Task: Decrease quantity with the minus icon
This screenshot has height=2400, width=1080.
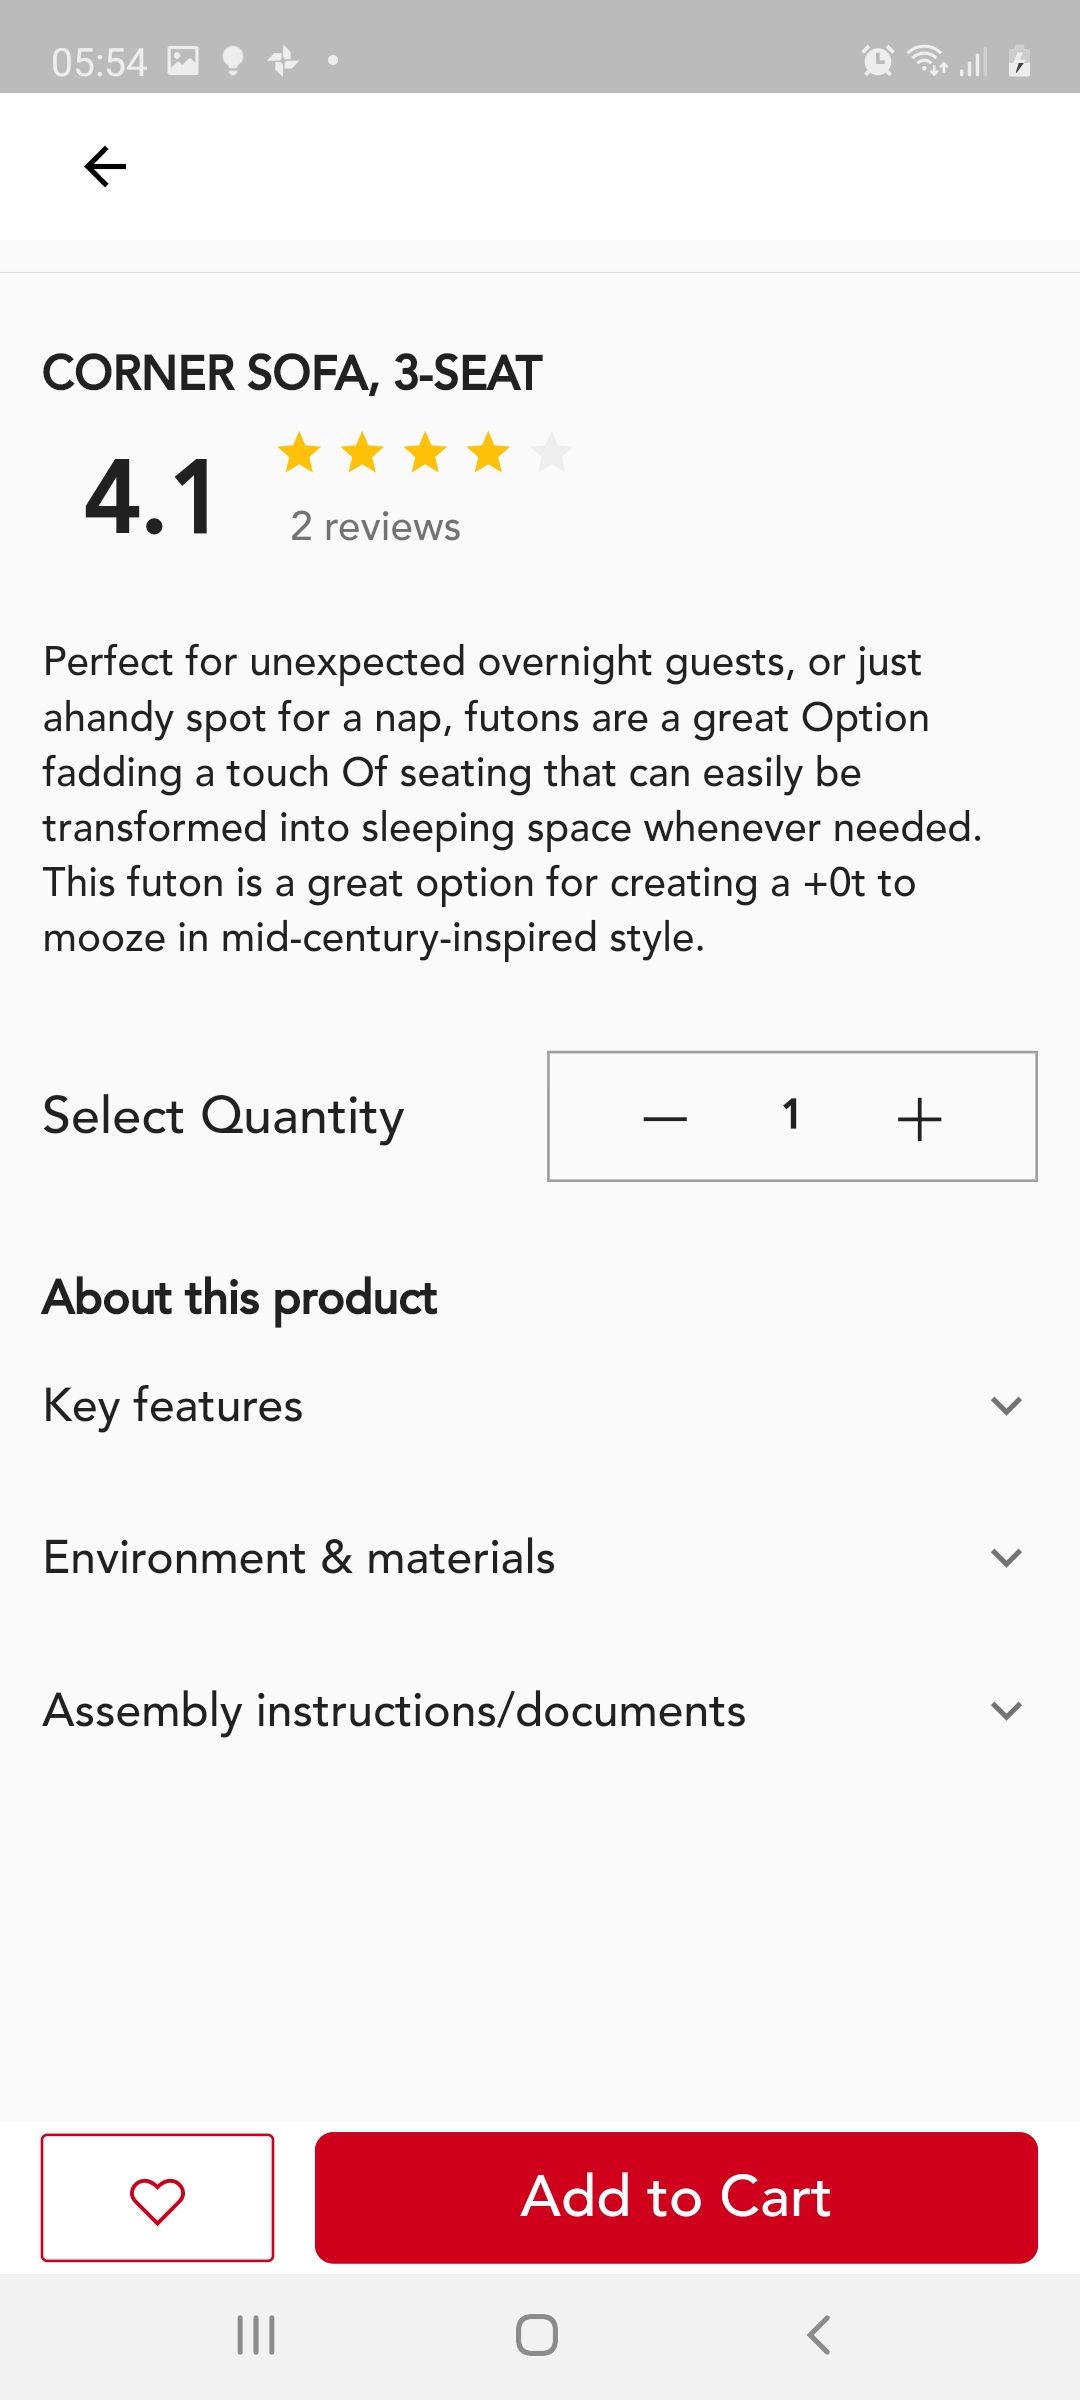Action: coord(665,1118)
